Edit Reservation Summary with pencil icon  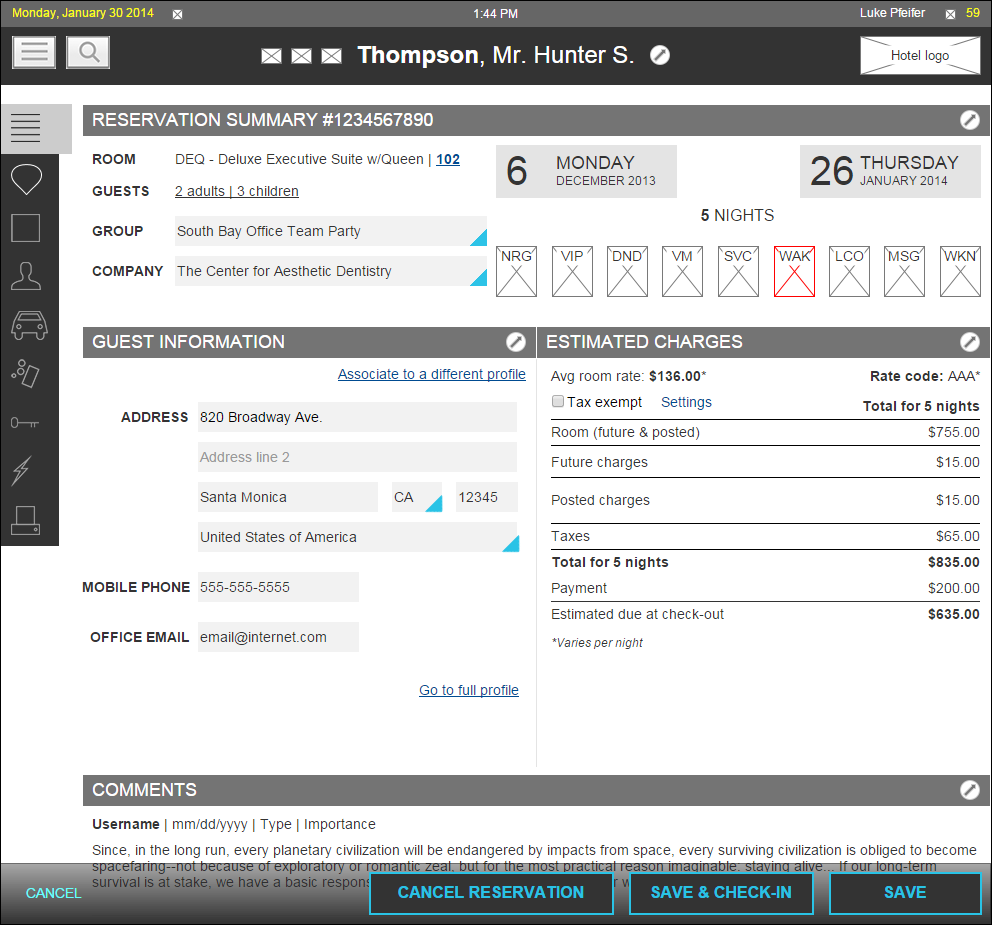[x=969, y=120]
